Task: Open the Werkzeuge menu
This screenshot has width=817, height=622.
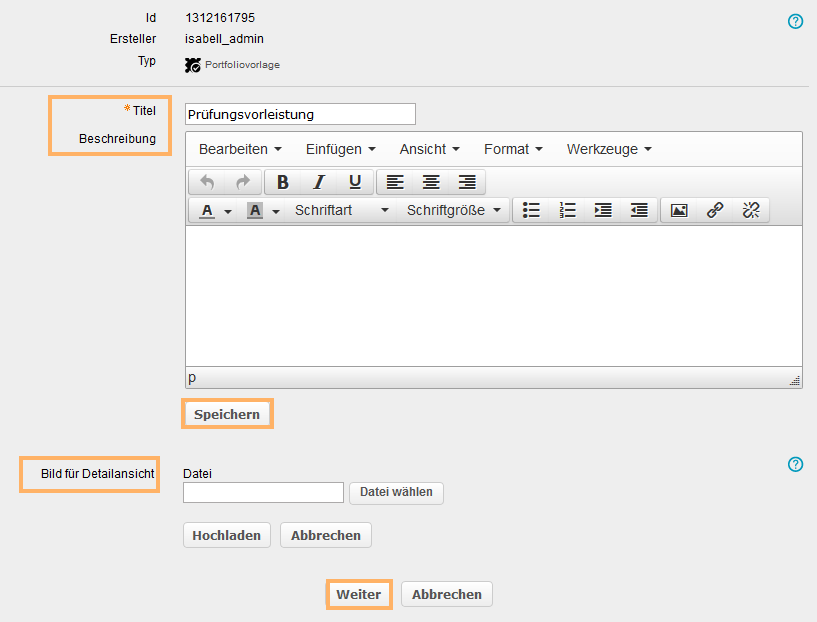Action: (x=608, y=149)
